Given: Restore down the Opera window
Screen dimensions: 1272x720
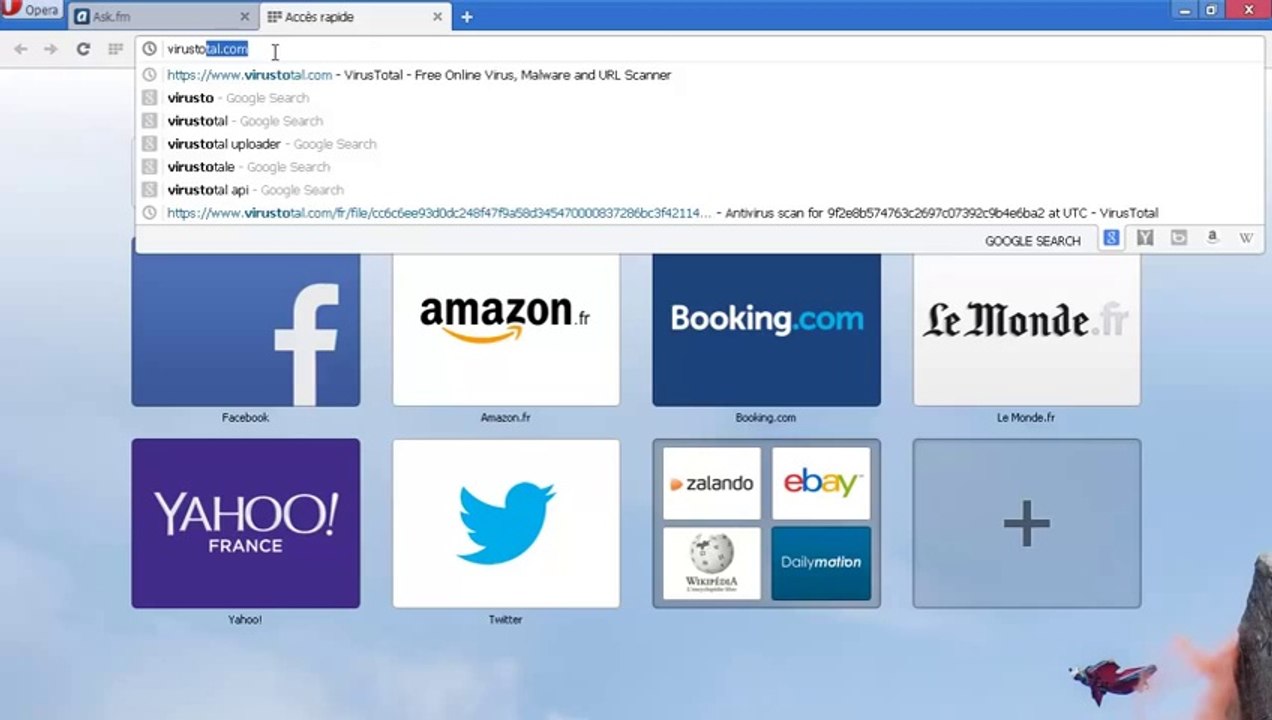Looking at the screenshot, I should (1211, 10).
